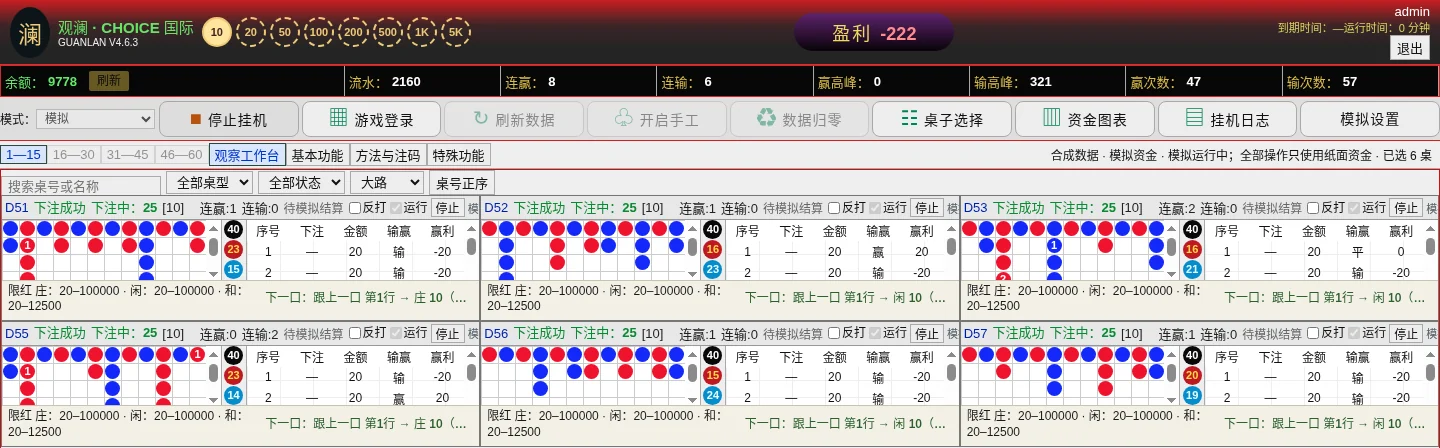Click blue 14 player badge in D55

click(x=233, y=395)
